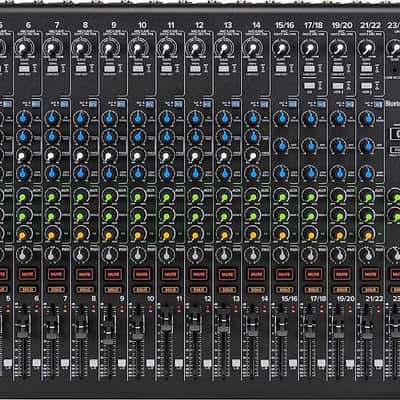Image resolution: width=400 pixels, height=400 pixels.
Task: Adjust the channel 12 gain knob
Action: point(195,49)
